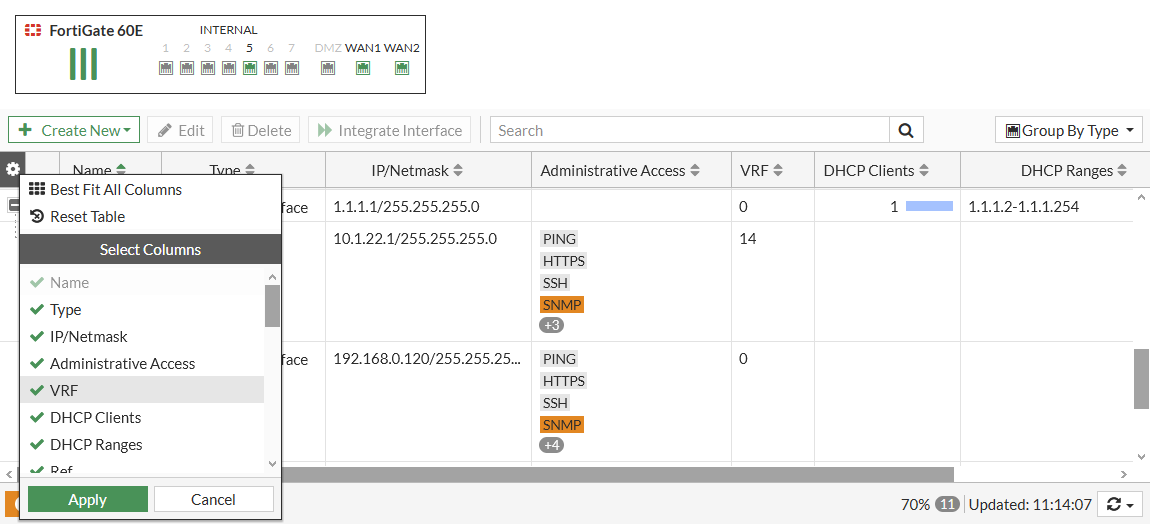1150x524 pixels.
Task: Click the DHCP Clients usage bar
Action: pyautogui.click(x=929, y=207)
